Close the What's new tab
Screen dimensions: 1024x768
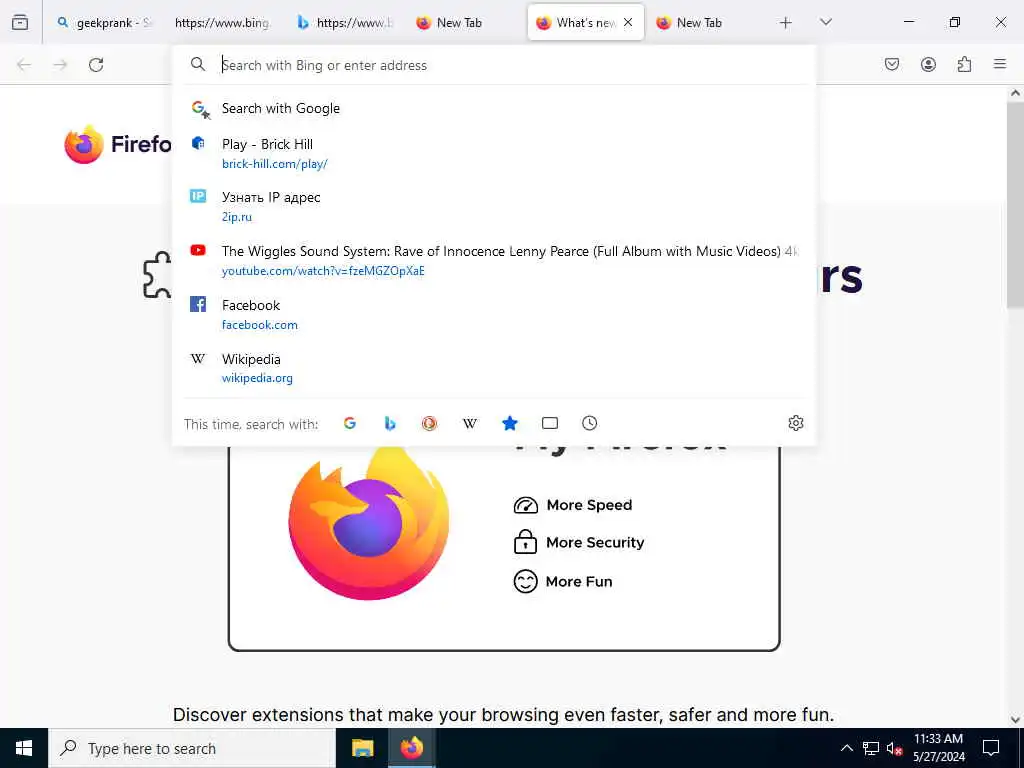pos(628,22)
